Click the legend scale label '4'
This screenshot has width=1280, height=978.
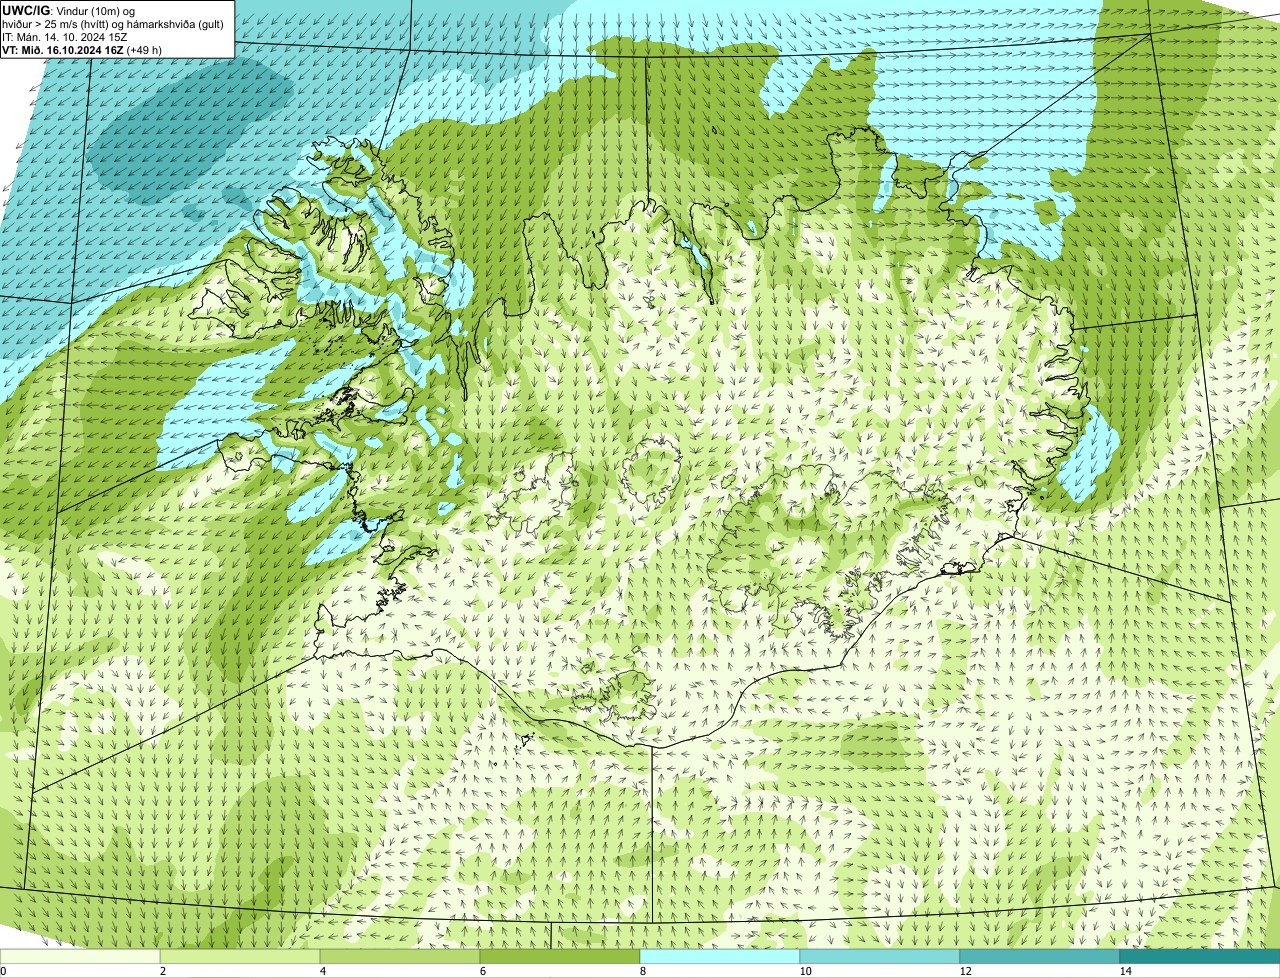point(322,971)
